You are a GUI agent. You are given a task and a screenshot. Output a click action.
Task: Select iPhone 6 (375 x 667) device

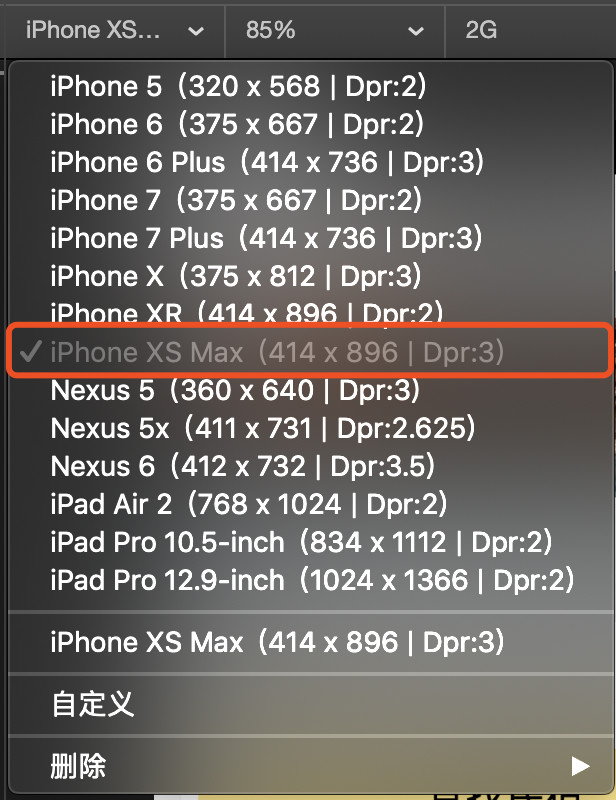(310, 124)
